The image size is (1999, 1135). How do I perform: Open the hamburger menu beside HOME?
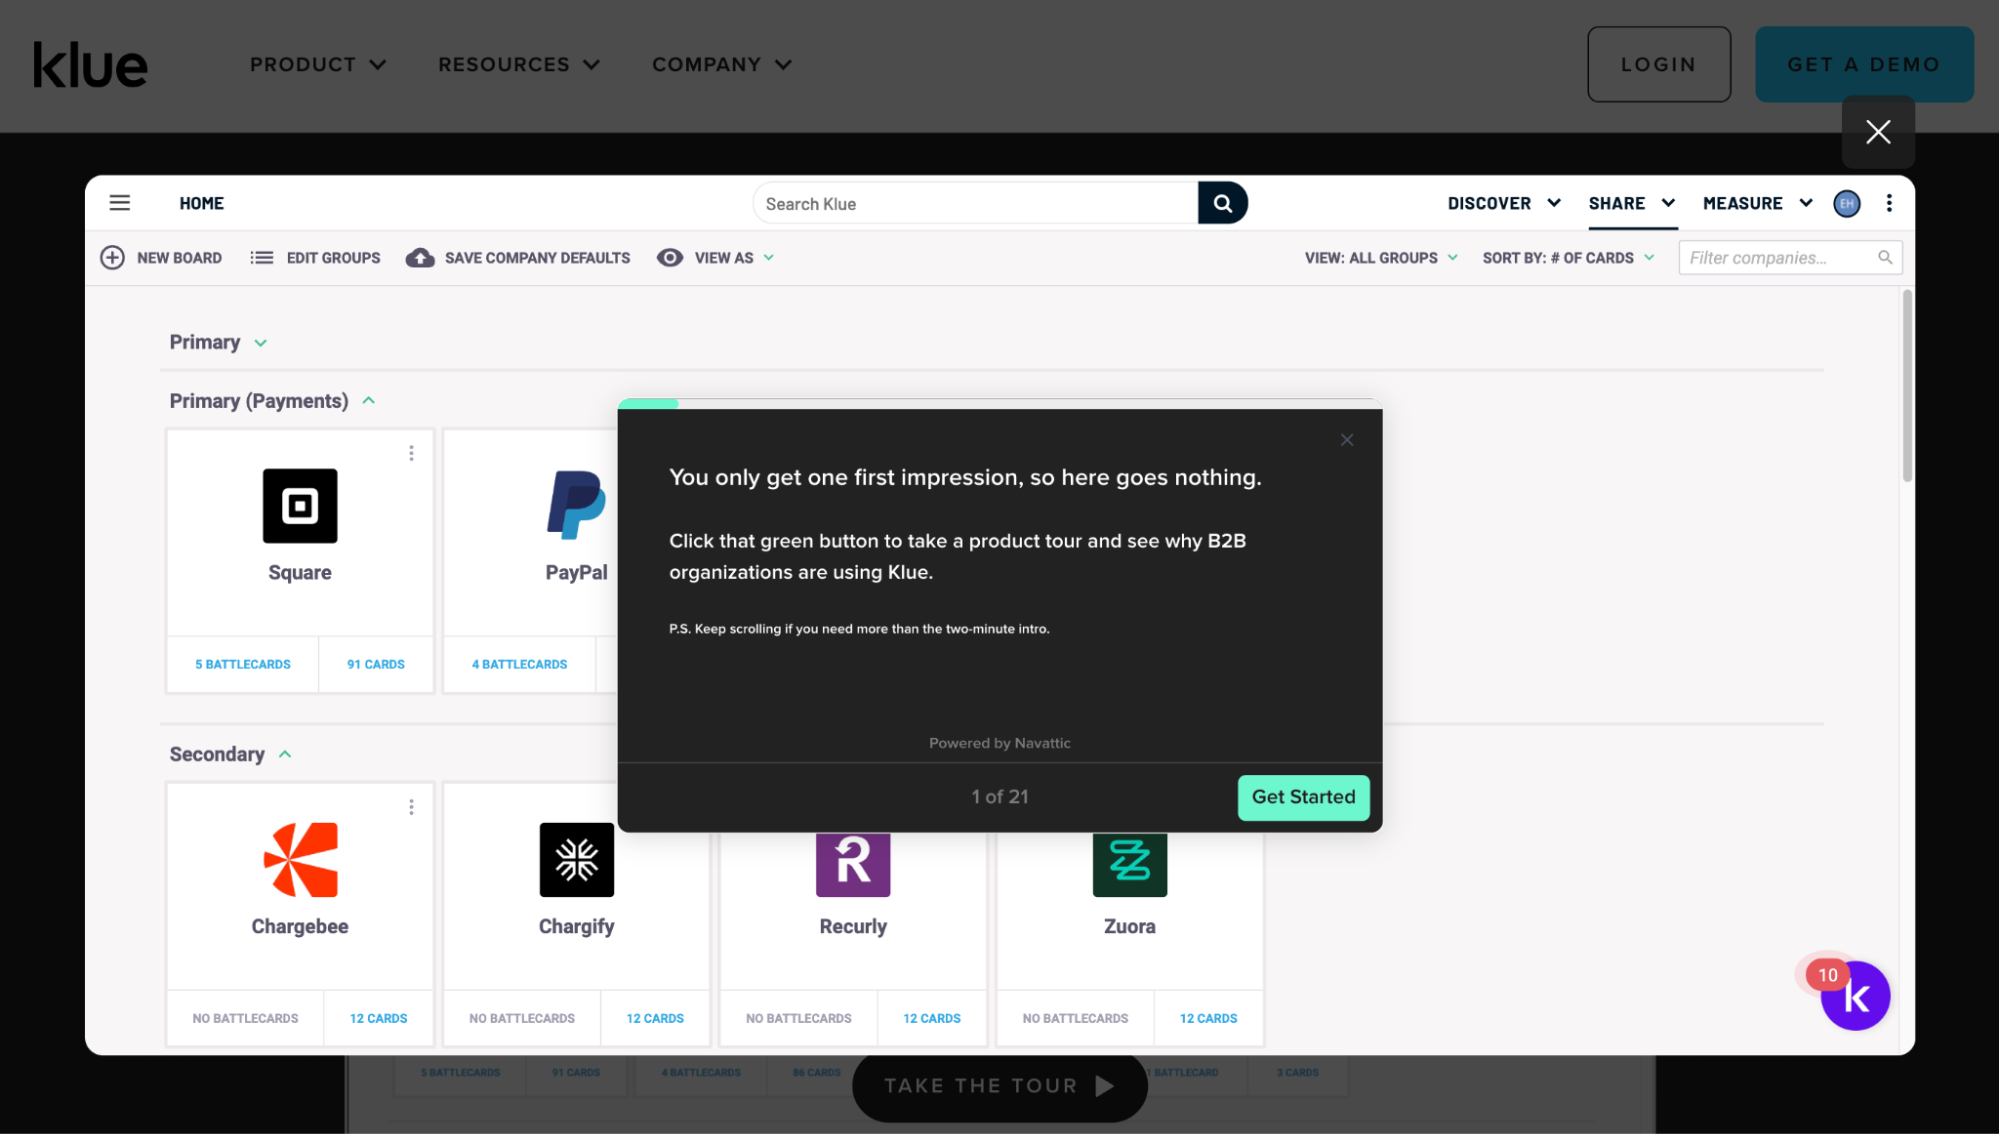[120, 203]
